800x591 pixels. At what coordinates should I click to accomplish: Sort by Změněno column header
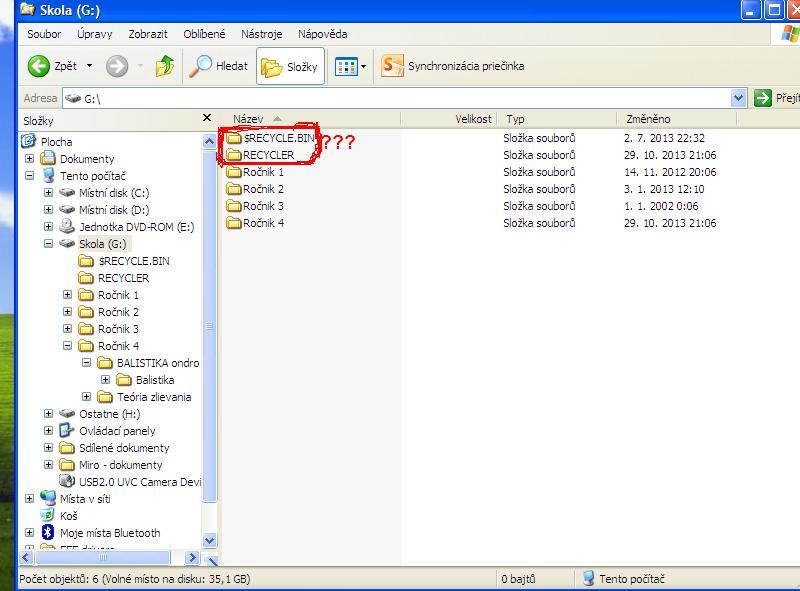point(648,119)
